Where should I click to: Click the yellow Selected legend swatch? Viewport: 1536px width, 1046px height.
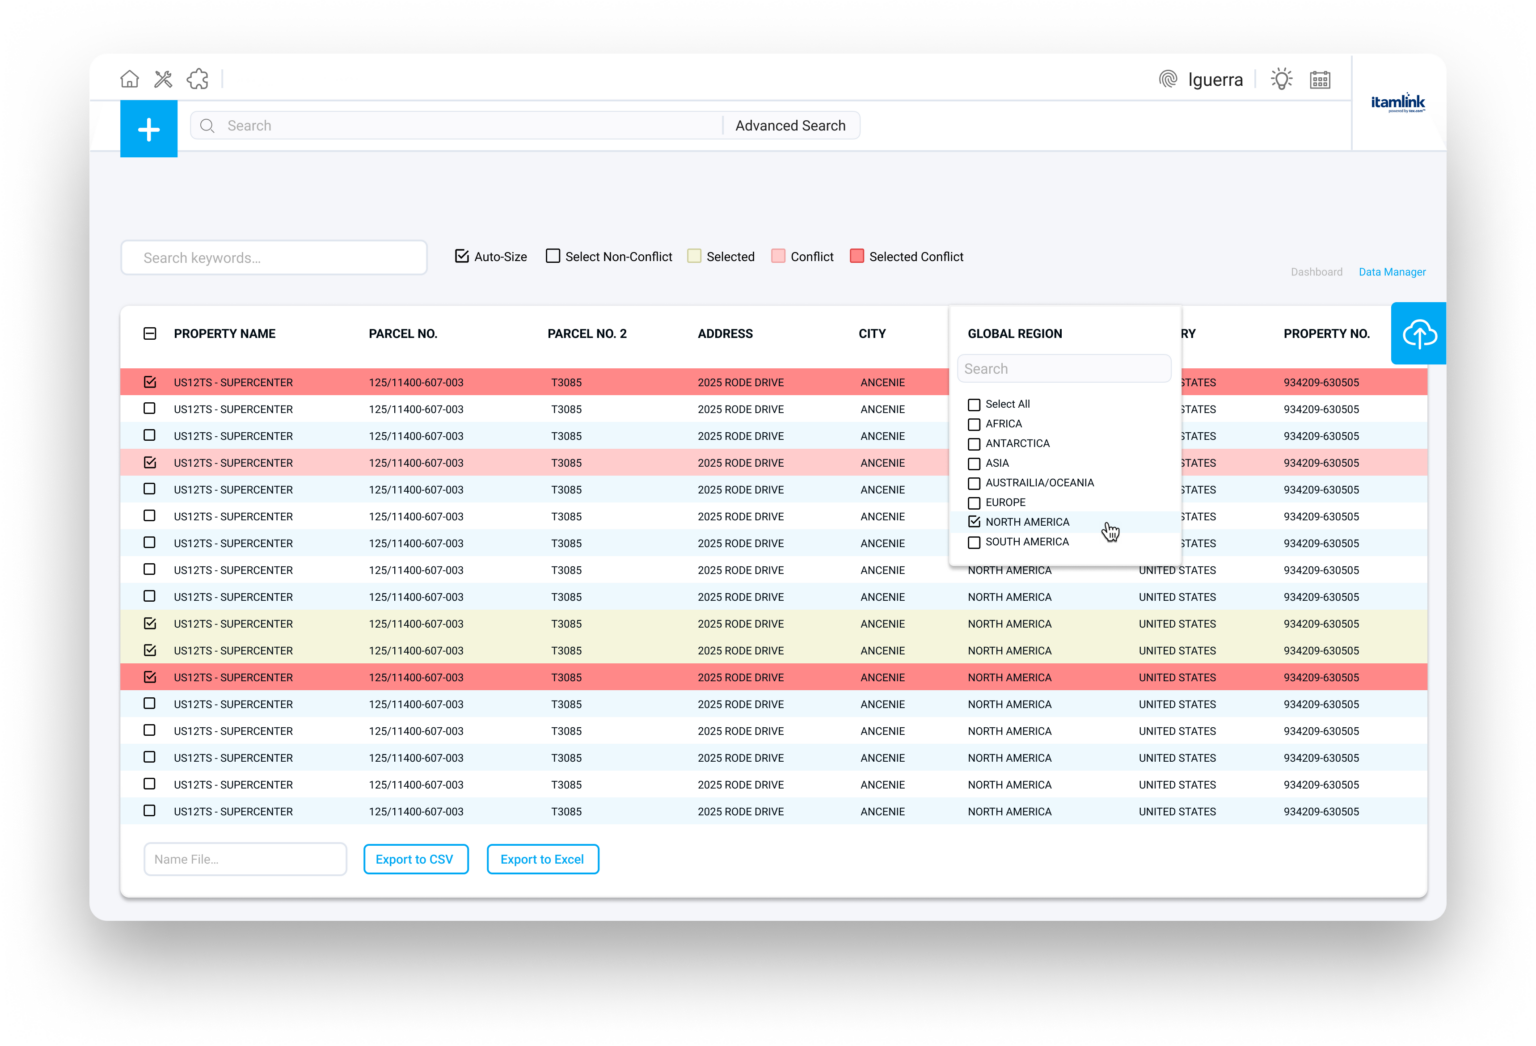[694, 255]
